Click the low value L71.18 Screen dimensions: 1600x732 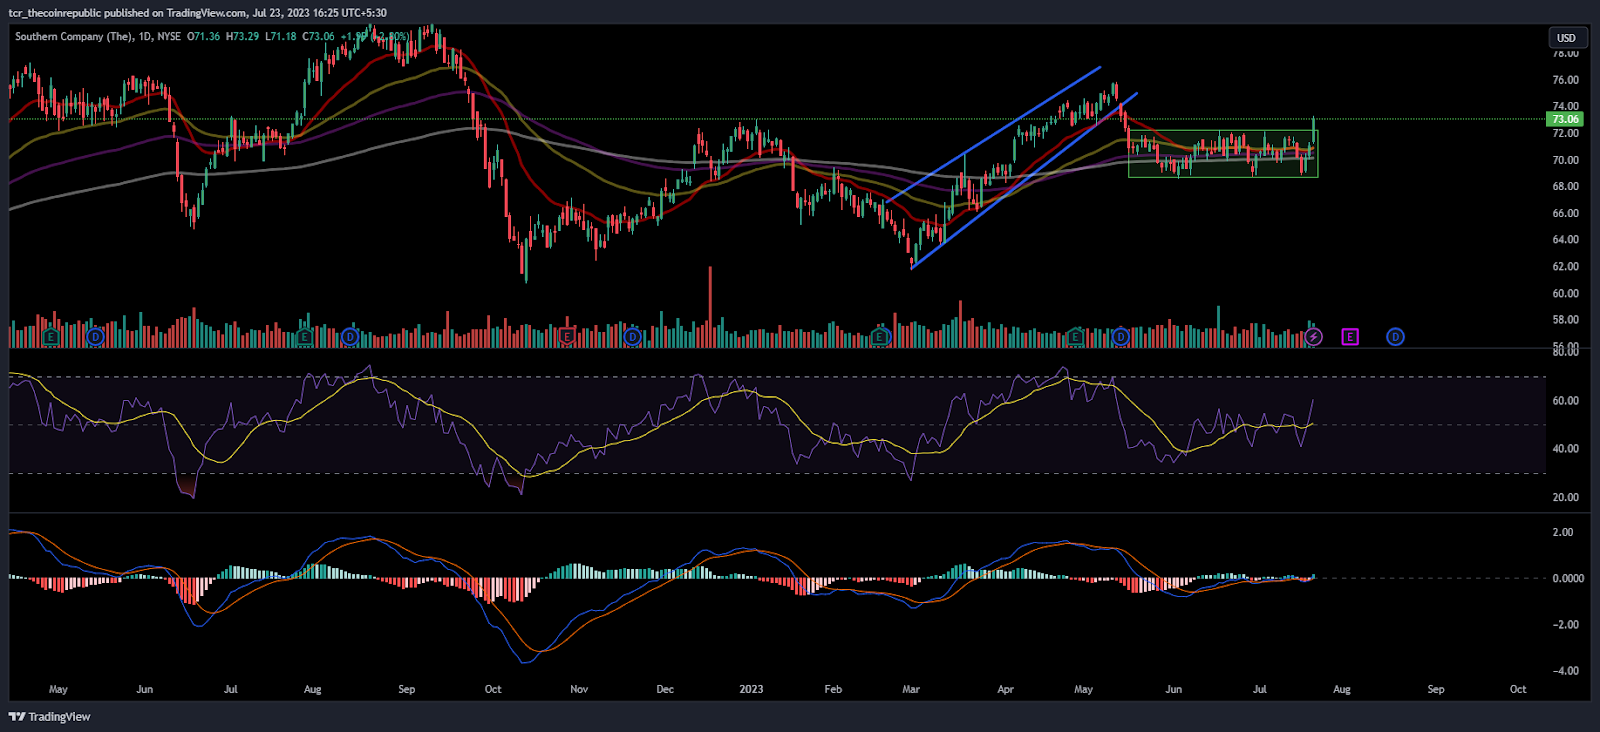point(280,36)
